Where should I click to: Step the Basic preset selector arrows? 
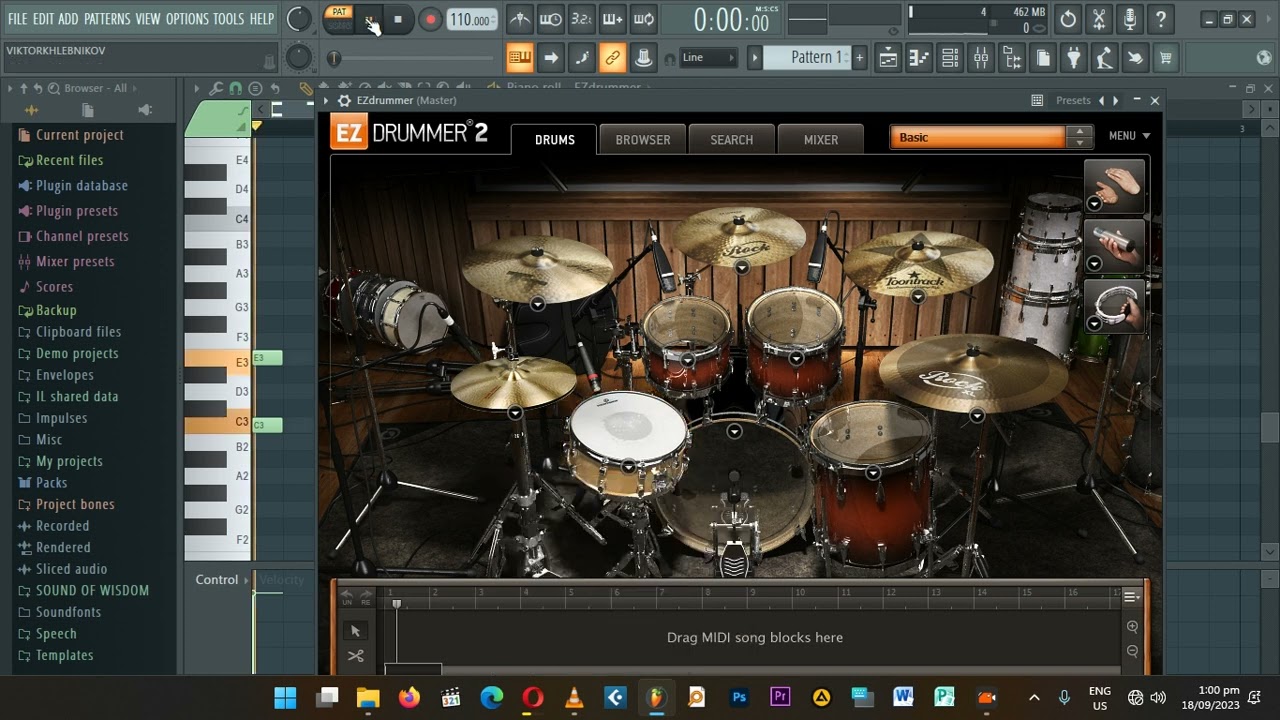[1079, 137]
